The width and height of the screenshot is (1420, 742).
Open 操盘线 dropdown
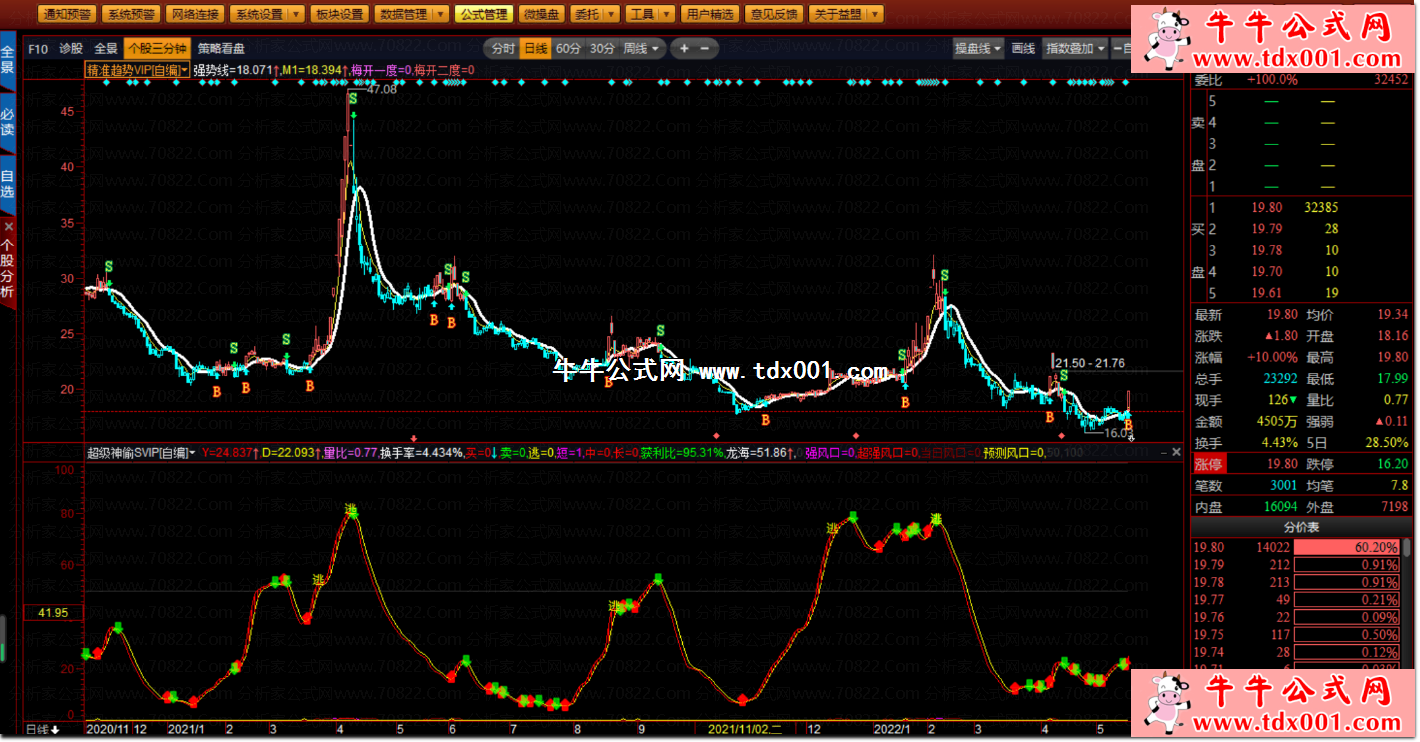click(978, 48)
